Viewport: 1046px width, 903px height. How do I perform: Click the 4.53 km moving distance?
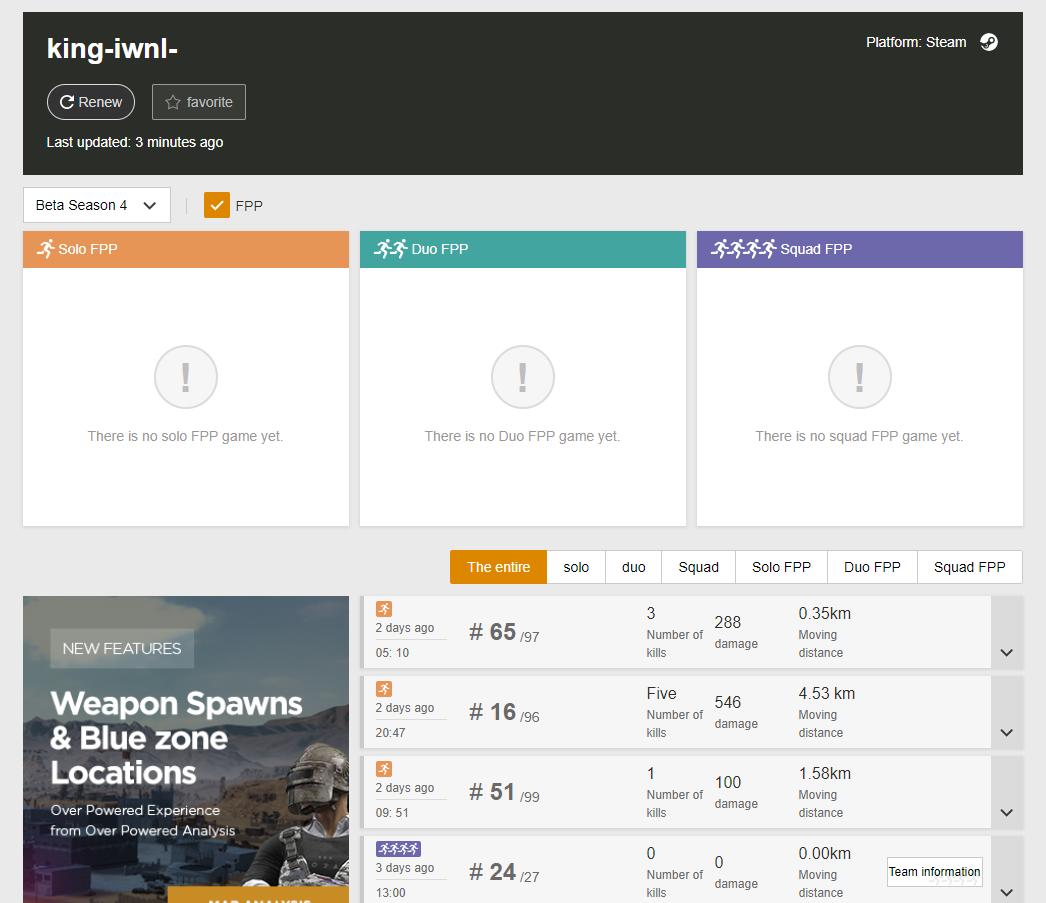[827, 694]
